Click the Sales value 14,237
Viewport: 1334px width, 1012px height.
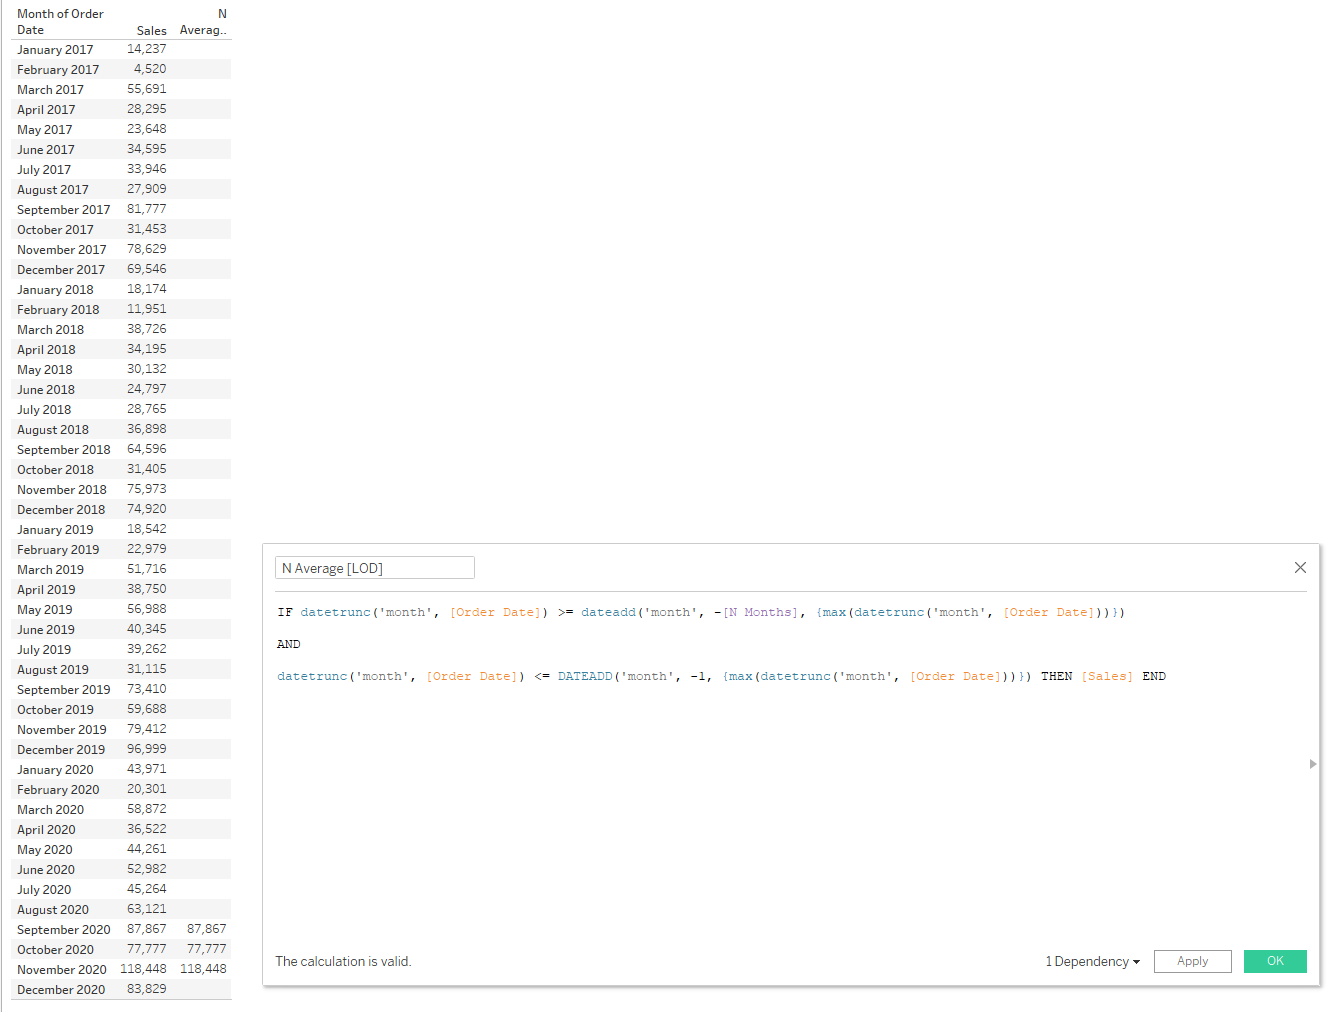[147, 49]
